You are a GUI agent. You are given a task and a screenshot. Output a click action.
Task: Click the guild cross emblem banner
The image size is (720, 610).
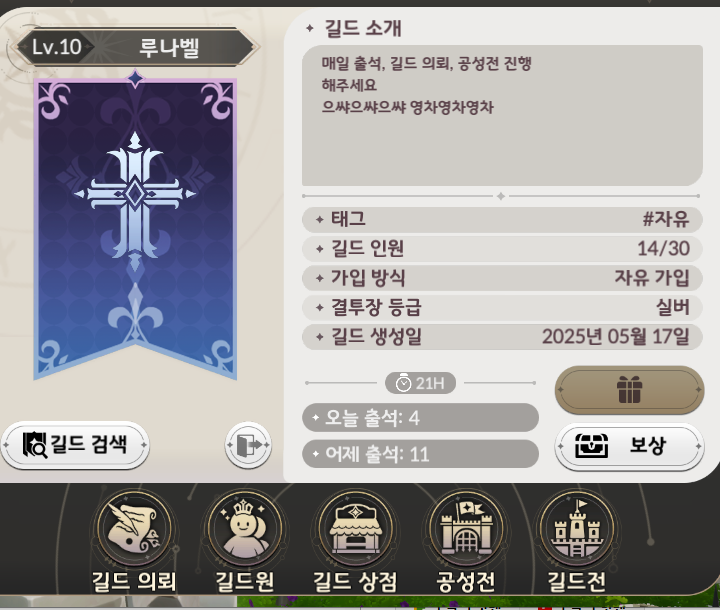point(135,226)
